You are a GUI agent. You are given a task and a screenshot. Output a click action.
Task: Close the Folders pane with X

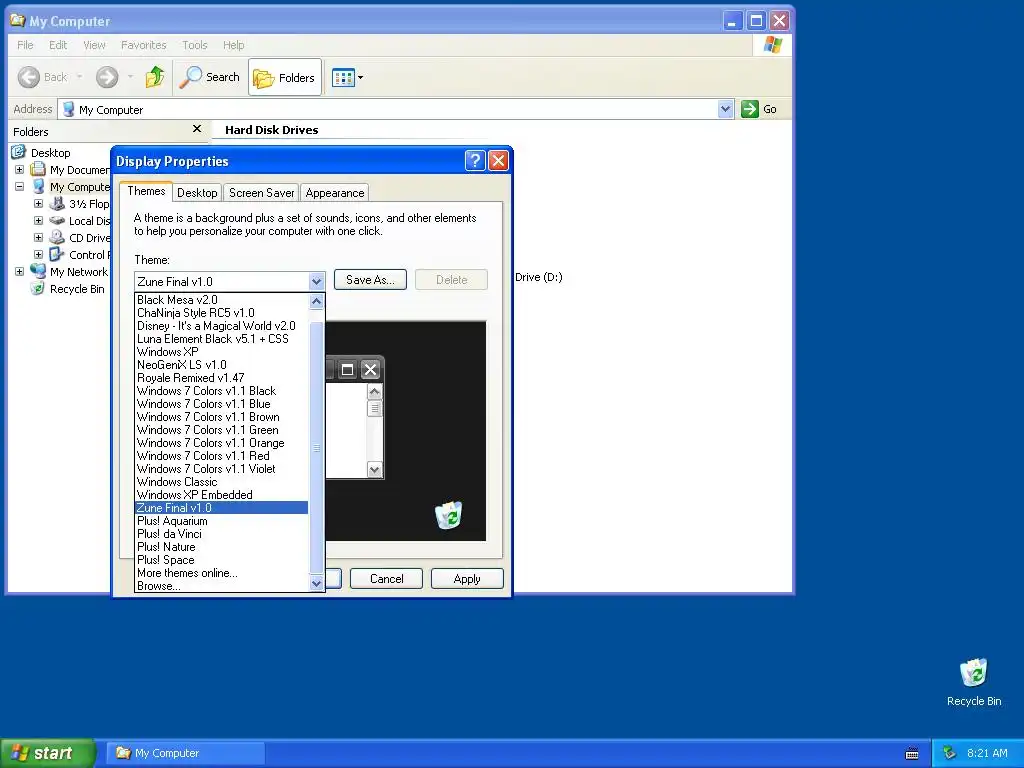(x=197, y=129)
